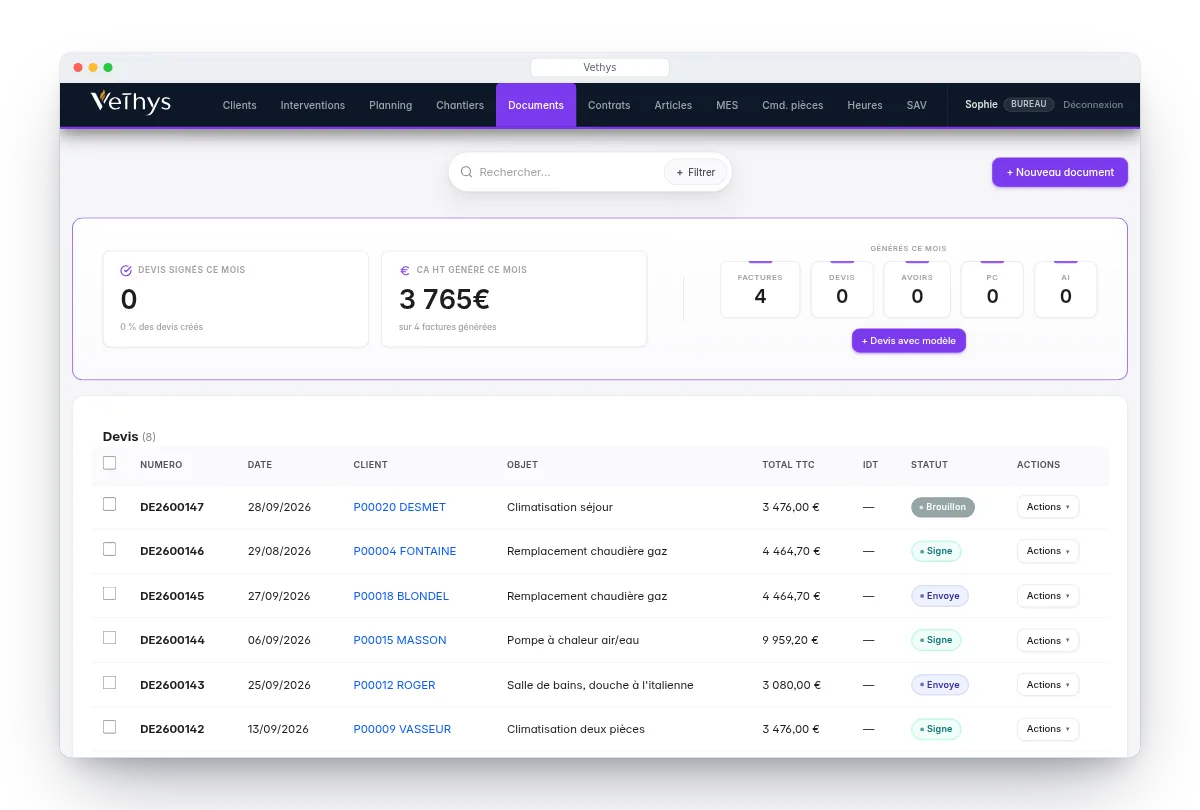Open Cmd. pièces section

click(793, 105)
